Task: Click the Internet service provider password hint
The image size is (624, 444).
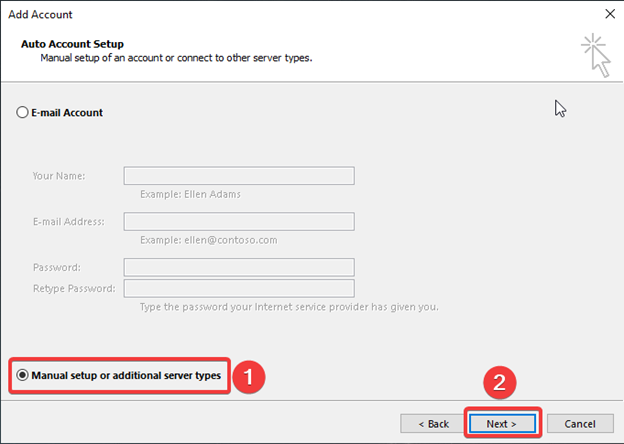Action: click(289, 307)
